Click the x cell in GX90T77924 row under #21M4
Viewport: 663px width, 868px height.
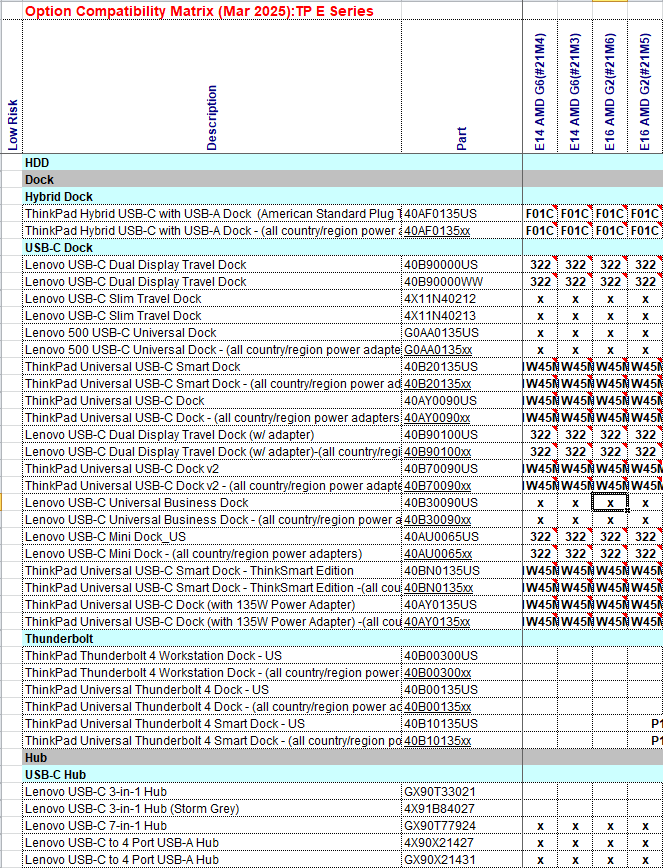point(540,825)
